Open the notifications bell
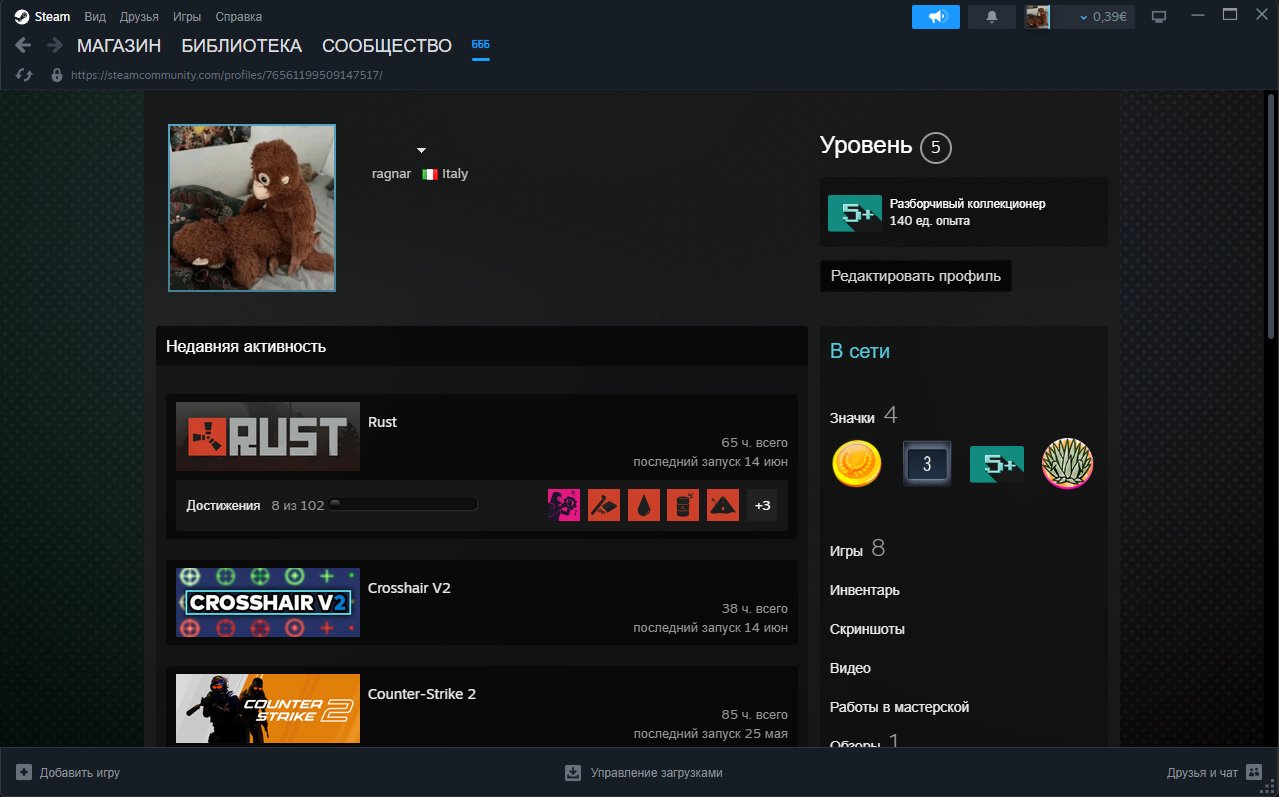 click(x=992, y=17)
